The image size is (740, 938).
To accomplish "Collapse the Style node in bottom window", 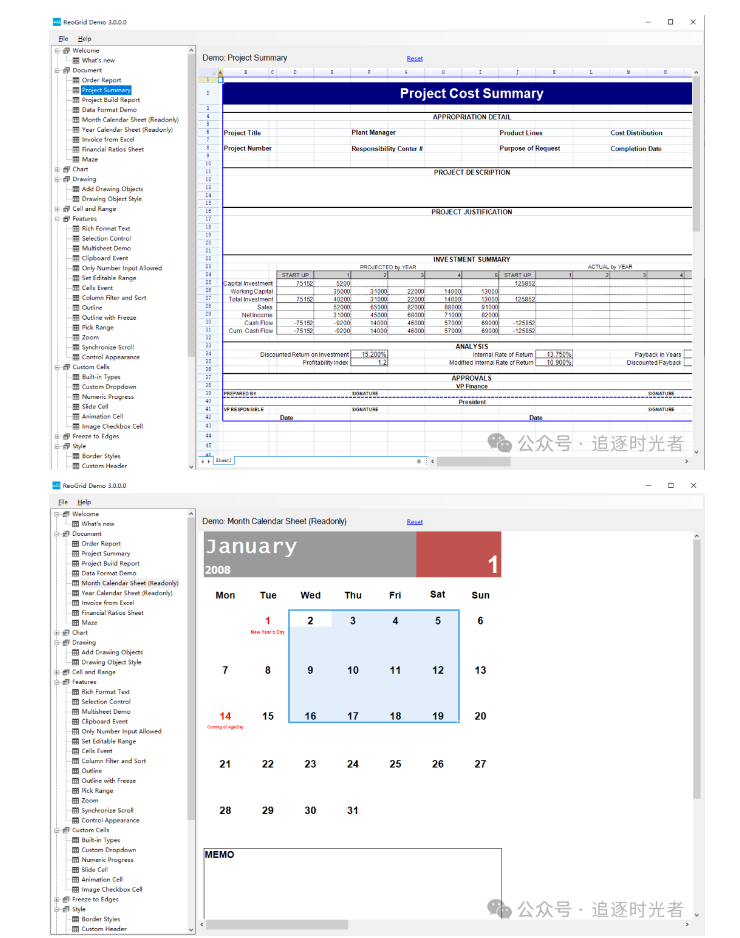I will pos(57,909).
